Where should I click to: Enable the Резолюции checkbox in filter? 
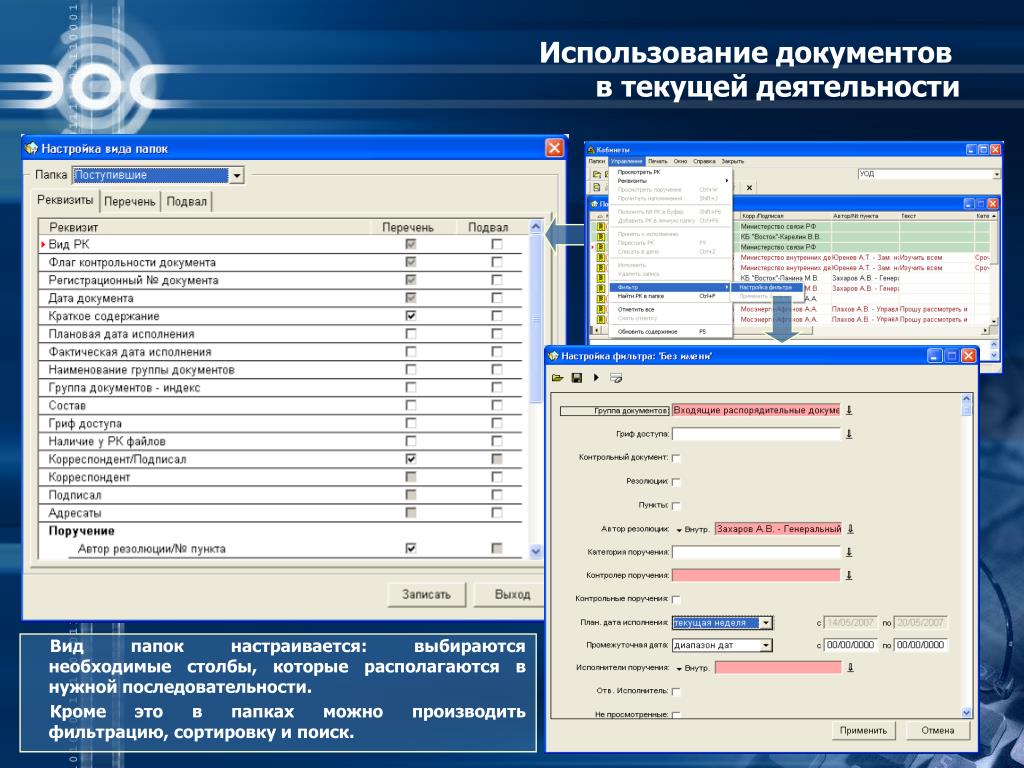pos(677,482)
